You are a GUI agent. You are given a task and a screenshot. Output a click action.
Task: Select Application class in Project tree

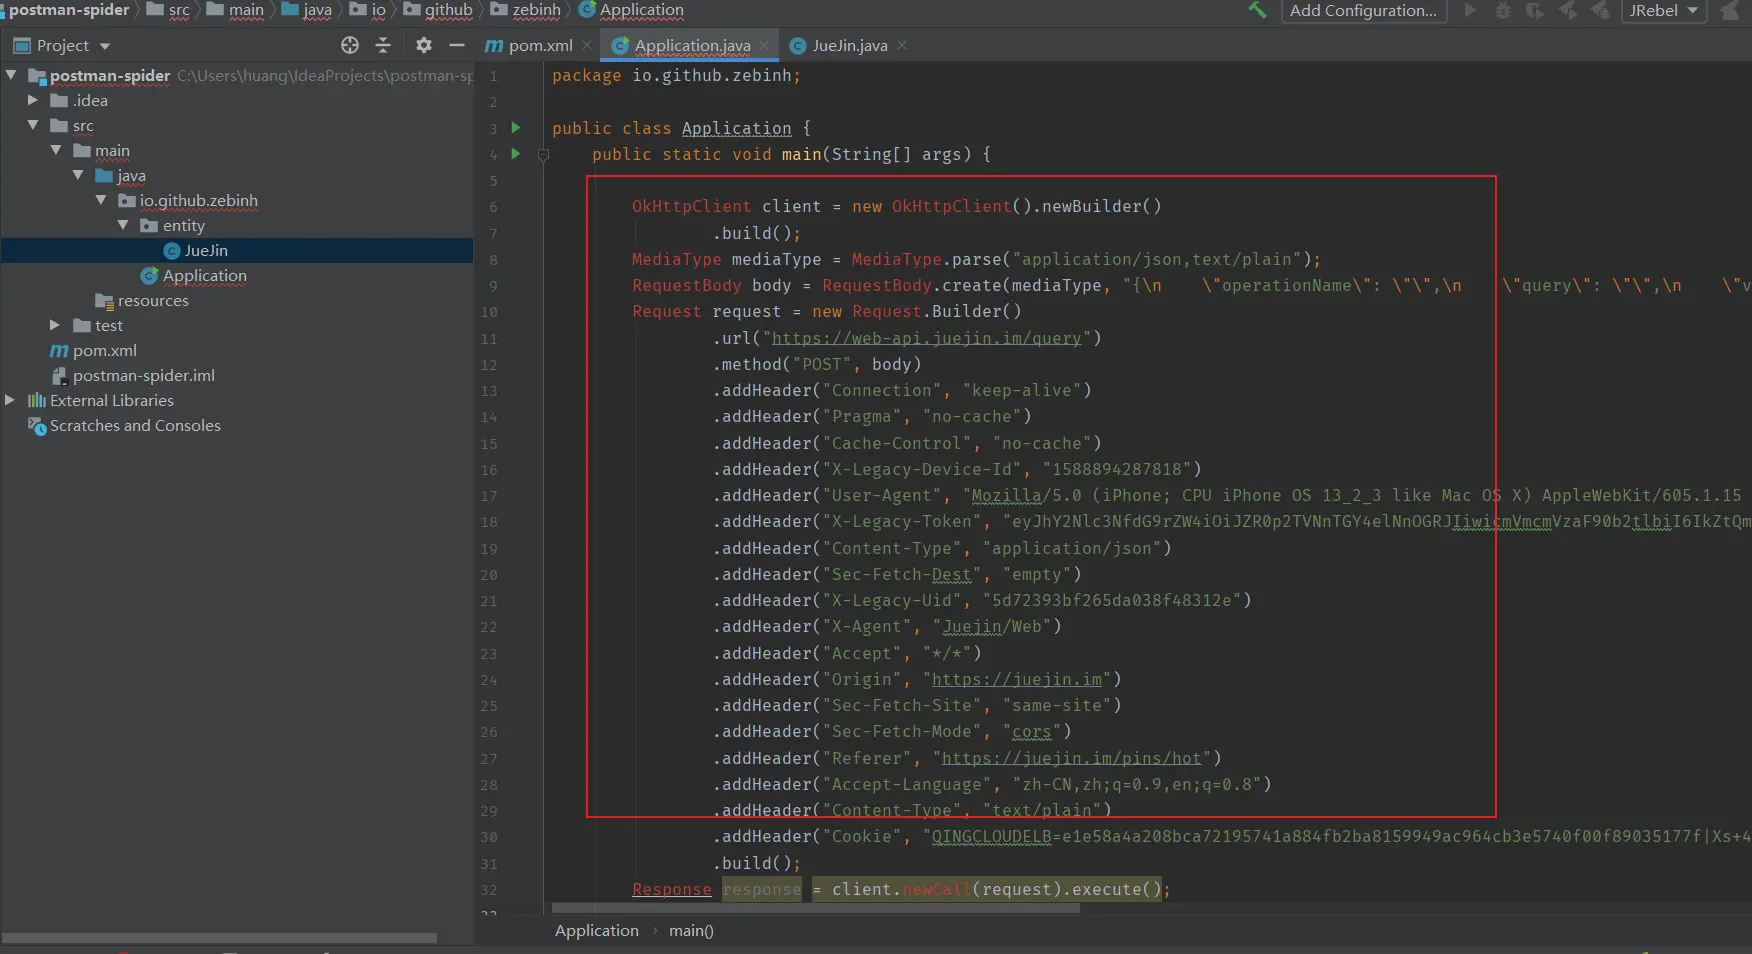(x=204, y=275)
